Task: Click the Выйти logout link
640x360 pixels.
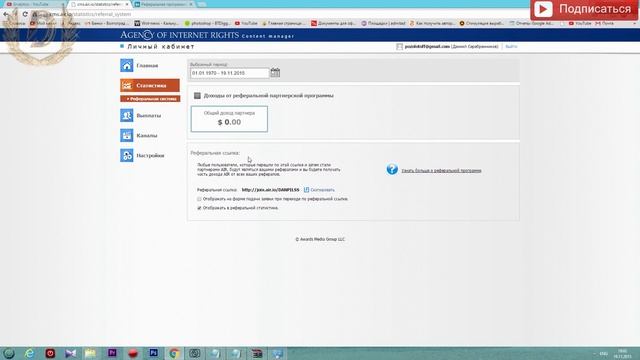Action: pyautogui.click(x=511, y=47)
